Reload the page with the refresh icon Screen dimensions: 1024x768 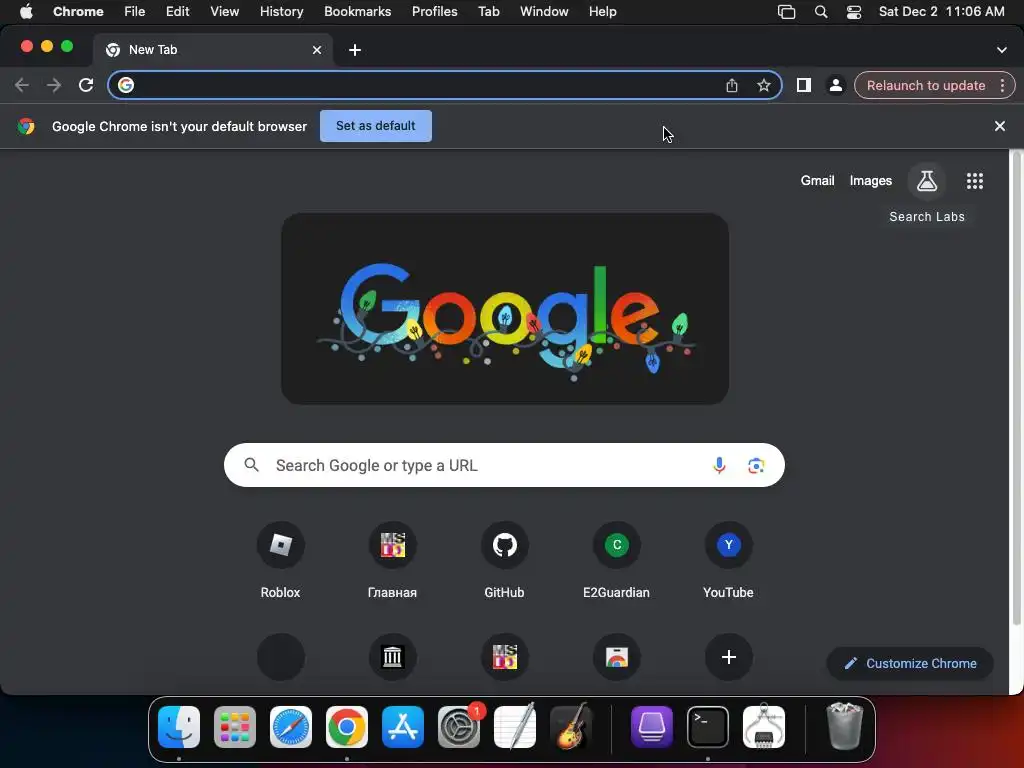pyautogui.click(x=86, y=85)
